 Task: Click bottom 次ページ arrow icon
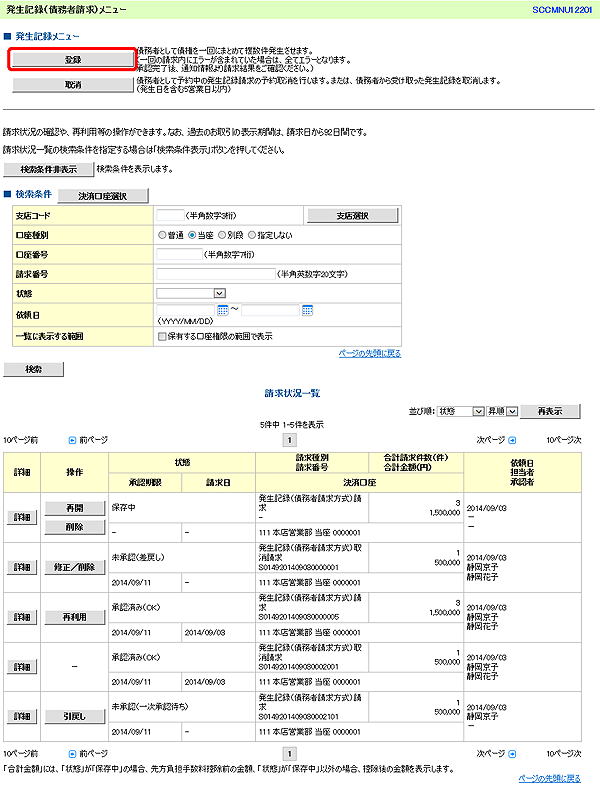tap(512, 754)
